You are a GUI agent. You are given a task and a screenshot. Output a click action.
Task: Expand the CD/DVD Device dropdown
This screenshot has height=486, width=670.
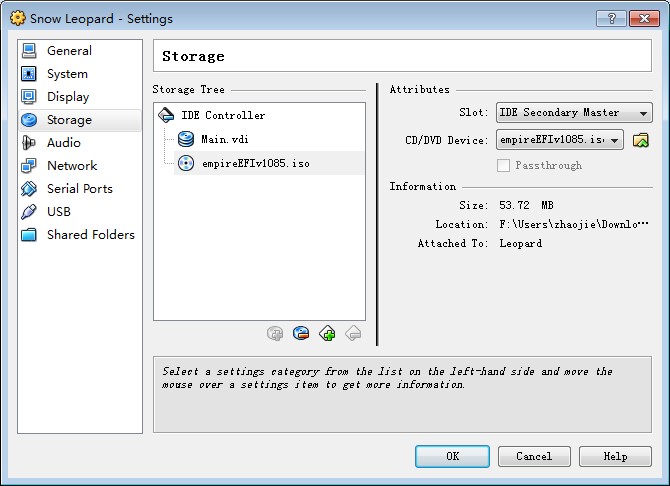[560, 140]
